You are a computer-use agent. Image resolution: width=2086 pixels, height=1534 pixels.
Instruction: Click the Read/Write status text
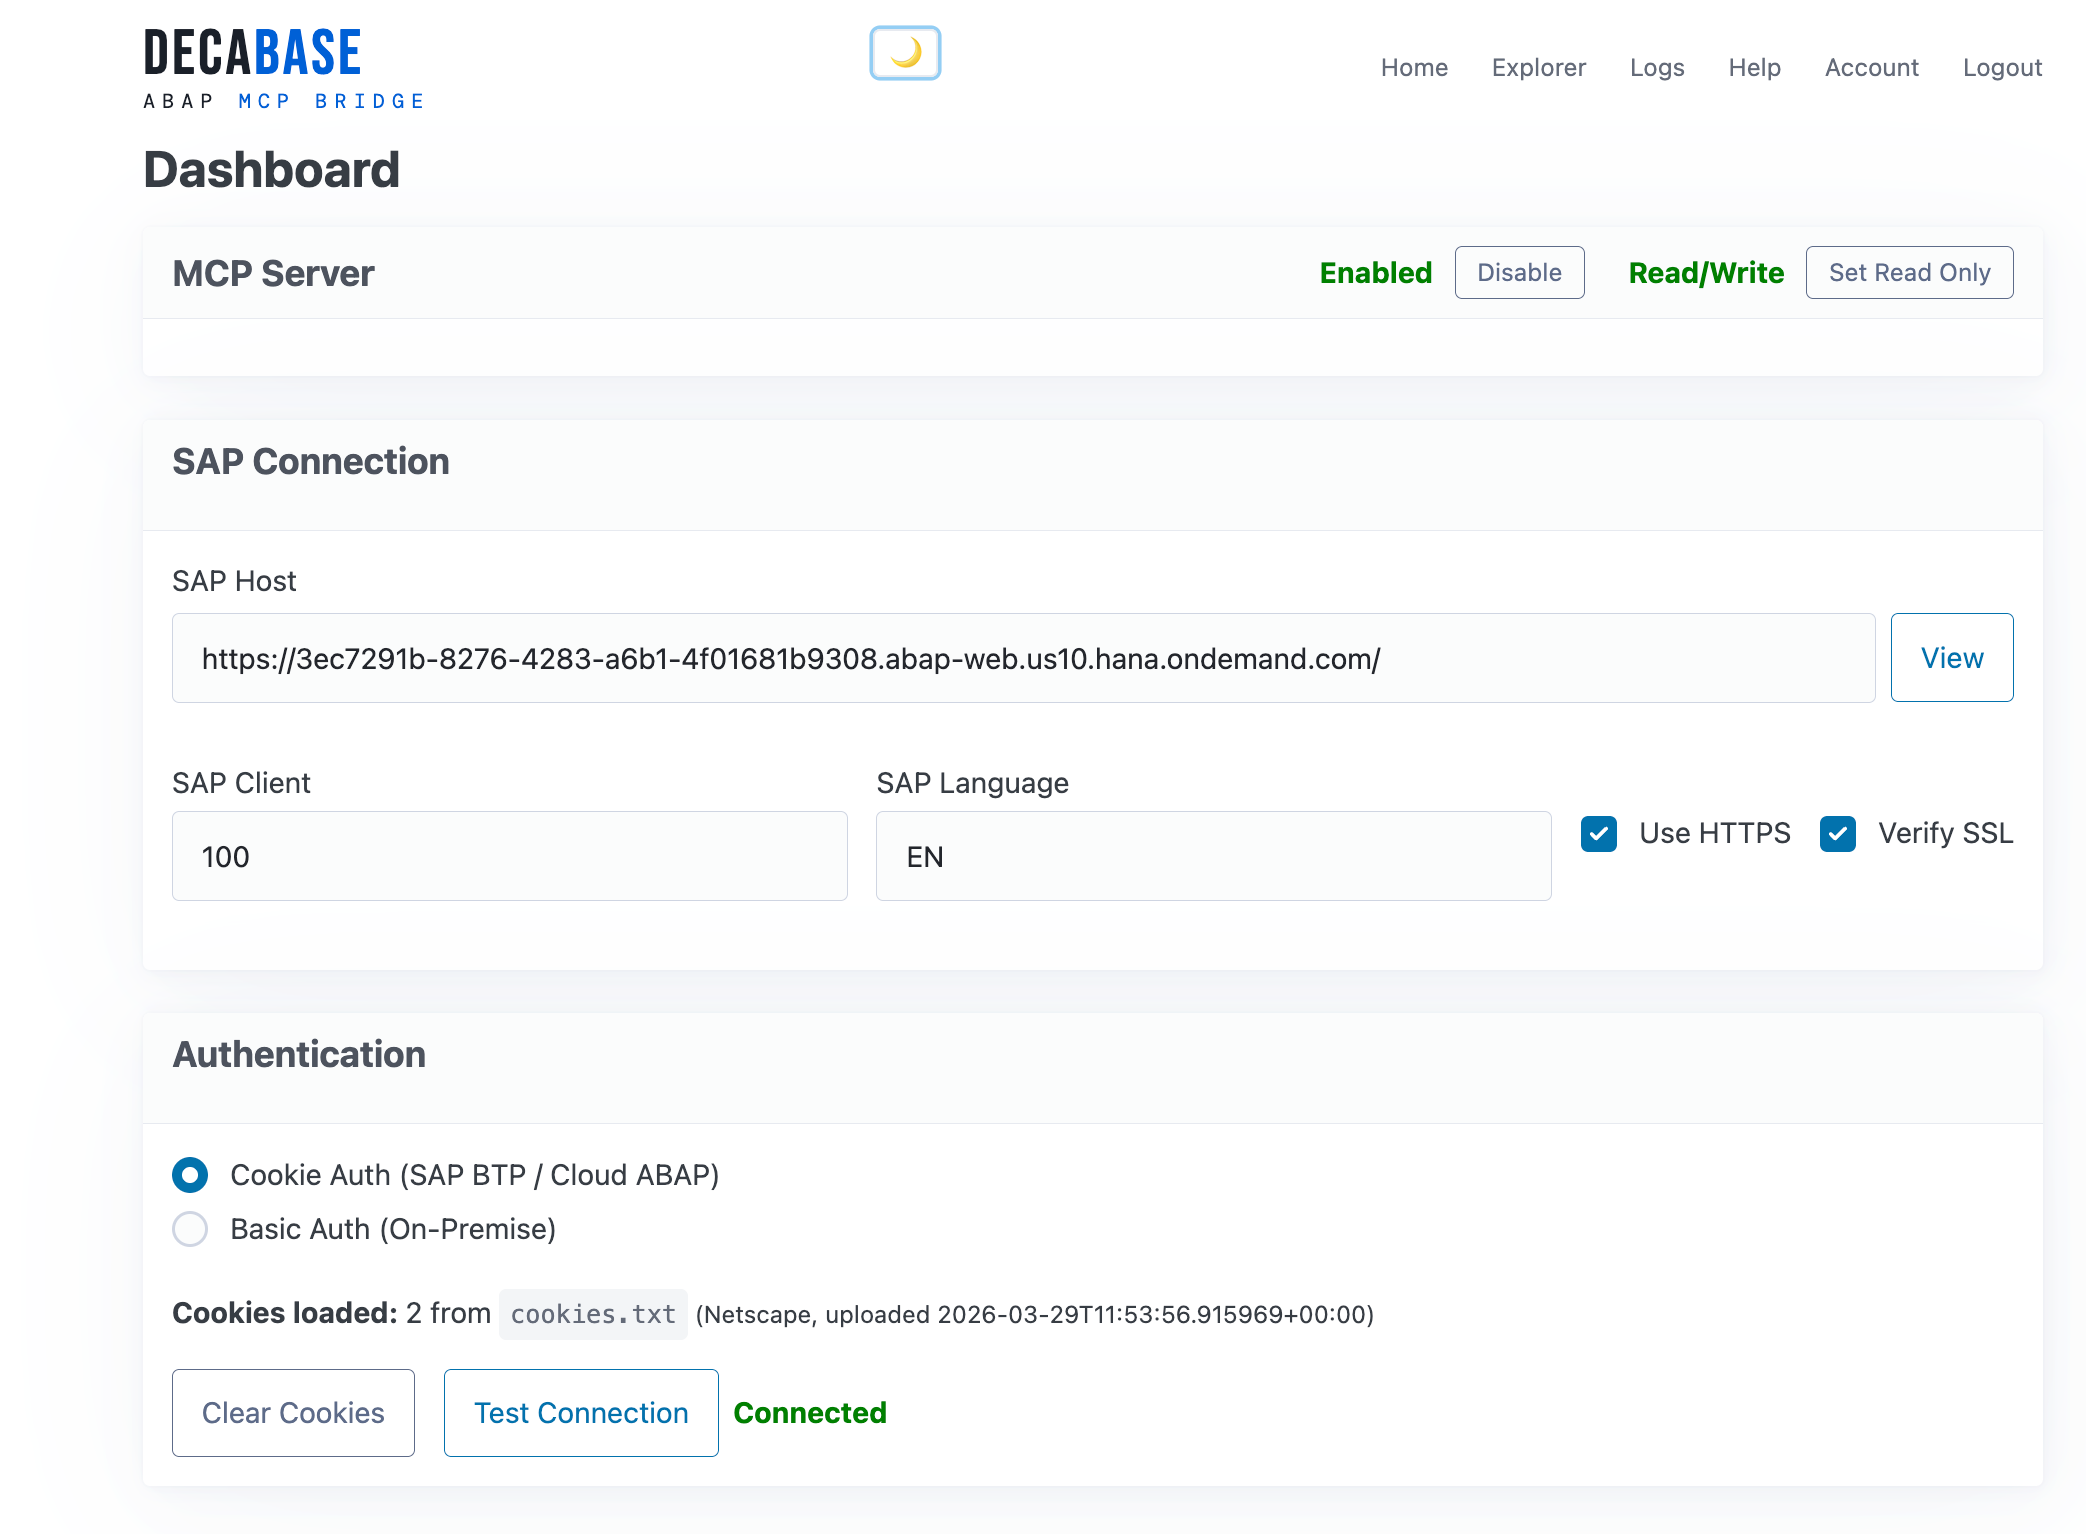(x=1706, y=273)
